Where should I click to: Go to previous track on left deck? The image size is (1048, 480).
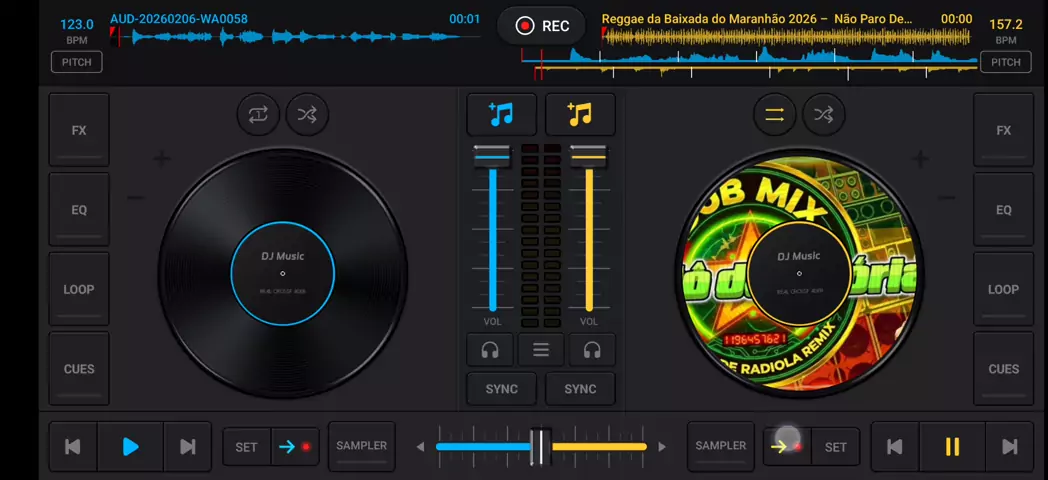click(73, 447)
